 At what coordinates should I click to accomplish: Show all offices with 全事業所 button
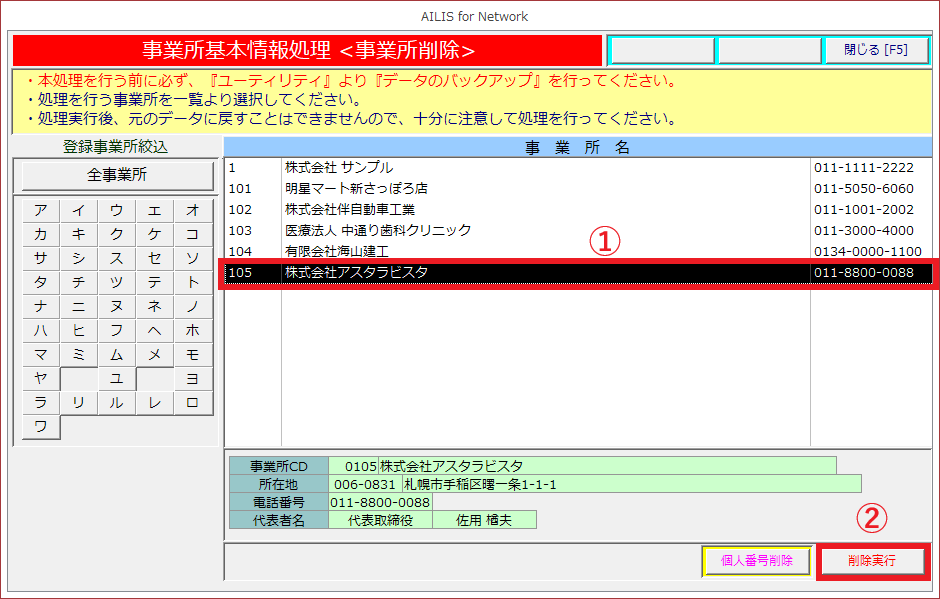[x=117, y=175]
